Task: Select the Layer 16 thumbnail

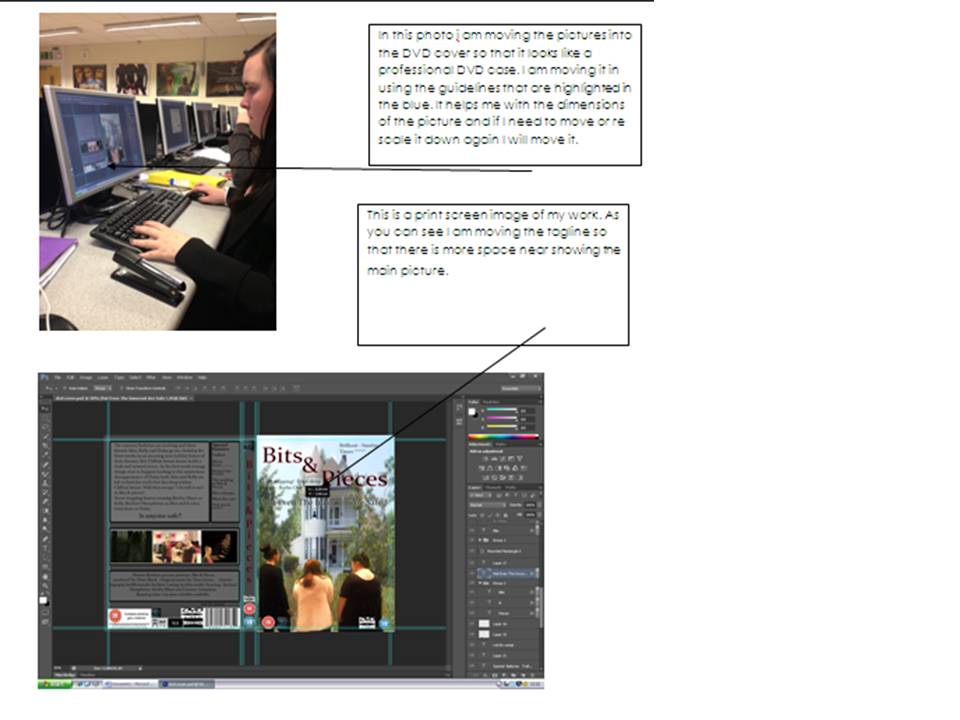Action: (x=484, y=624)
